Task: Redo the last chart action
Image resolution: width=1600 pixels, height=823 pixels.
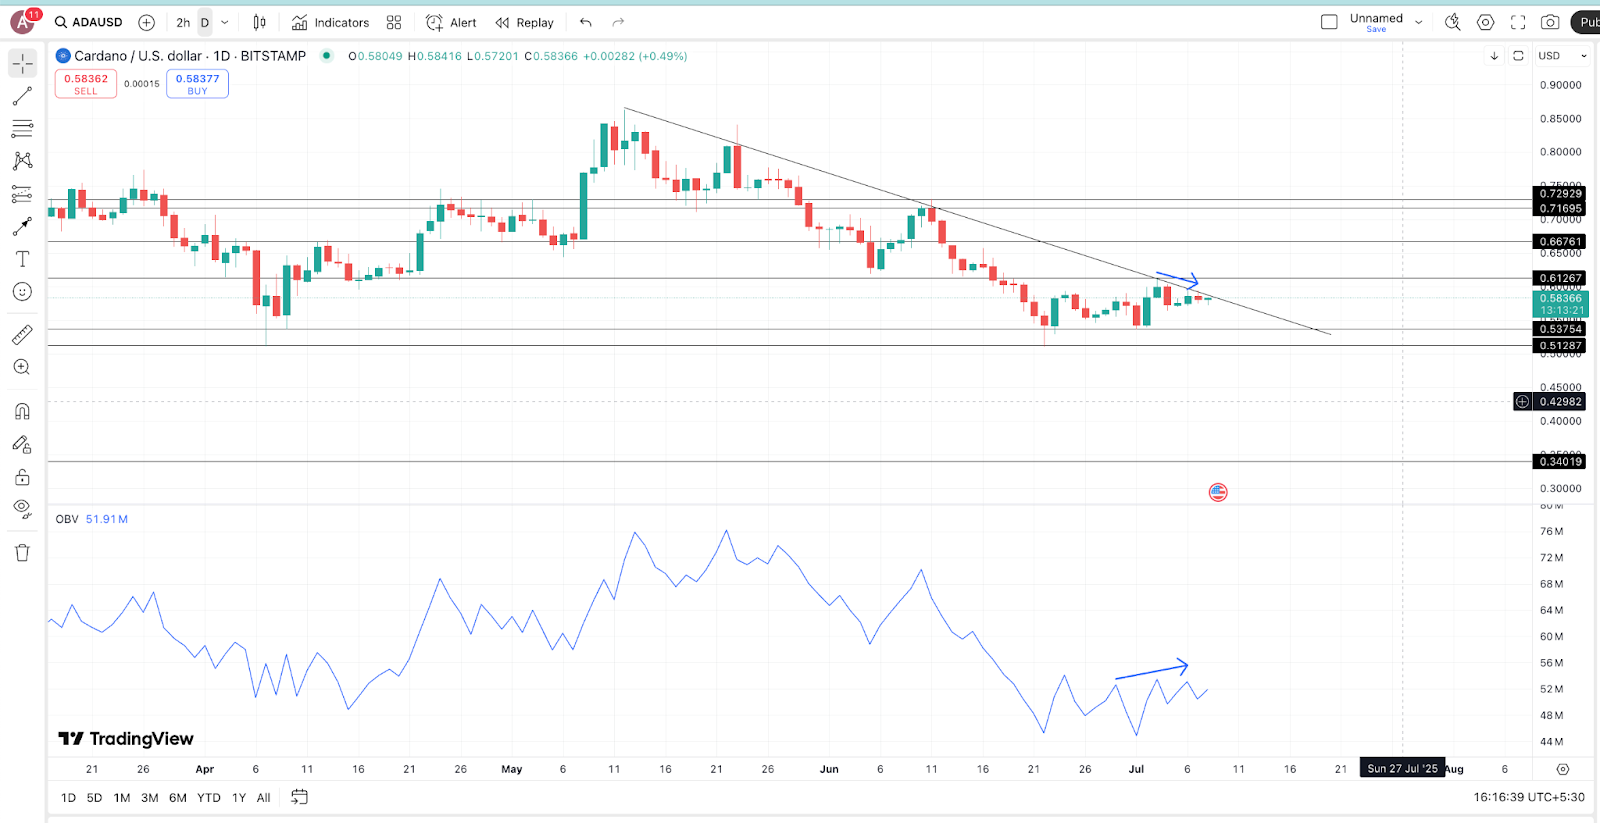Action: 618,22
